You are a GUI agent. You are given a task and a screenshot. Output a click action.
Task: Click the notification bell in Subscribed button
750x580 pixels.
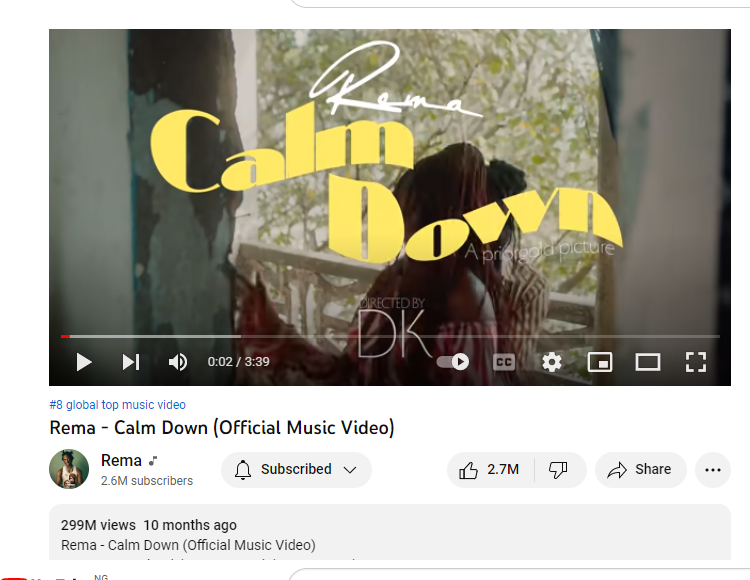(243, 470)
